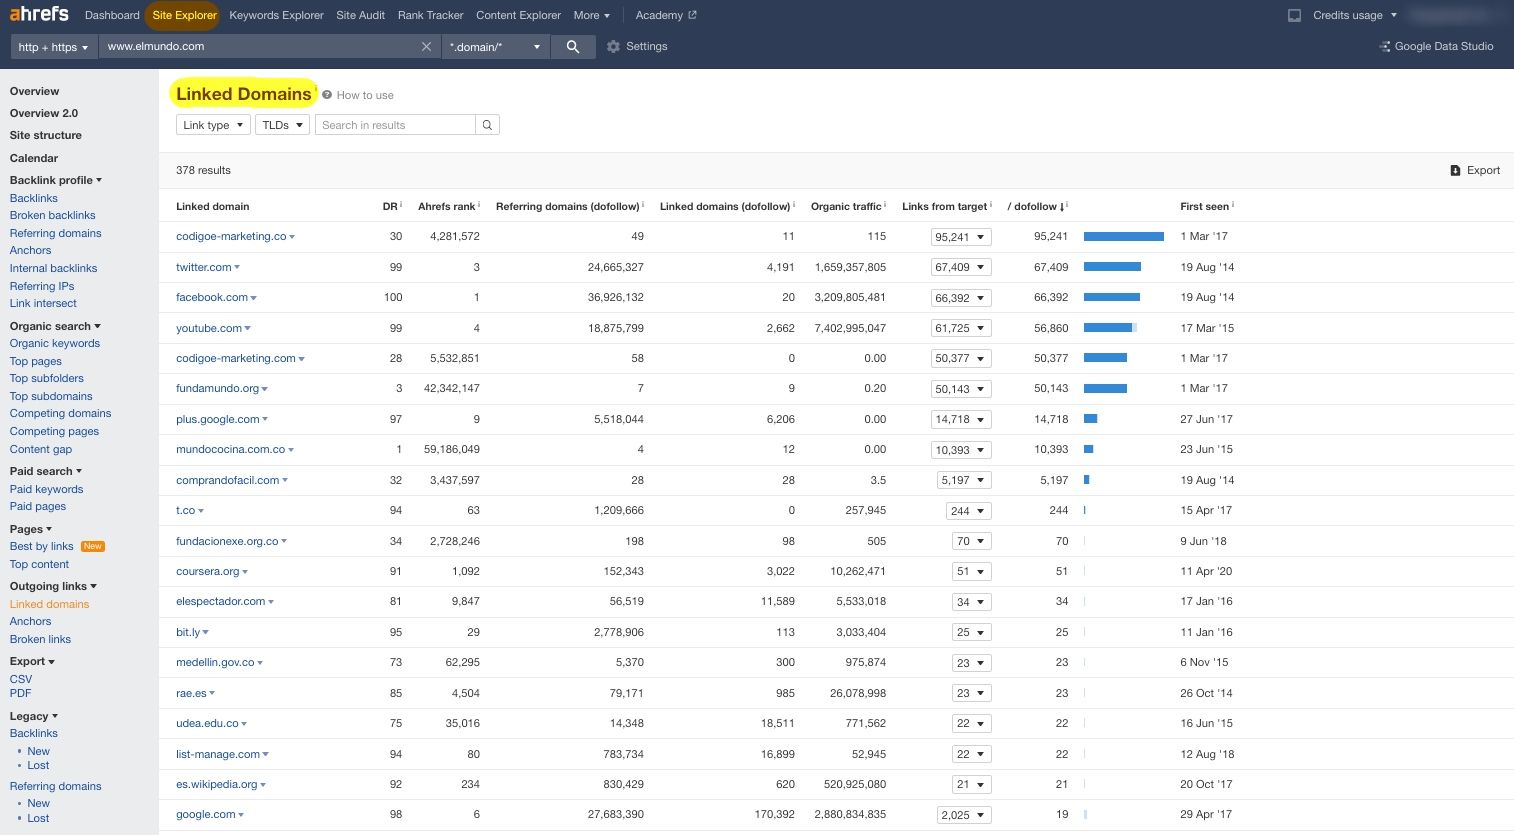Click the youtube.com dofollow proportion bar
Screen dimensions: 1514x835
pos(1110,328)
